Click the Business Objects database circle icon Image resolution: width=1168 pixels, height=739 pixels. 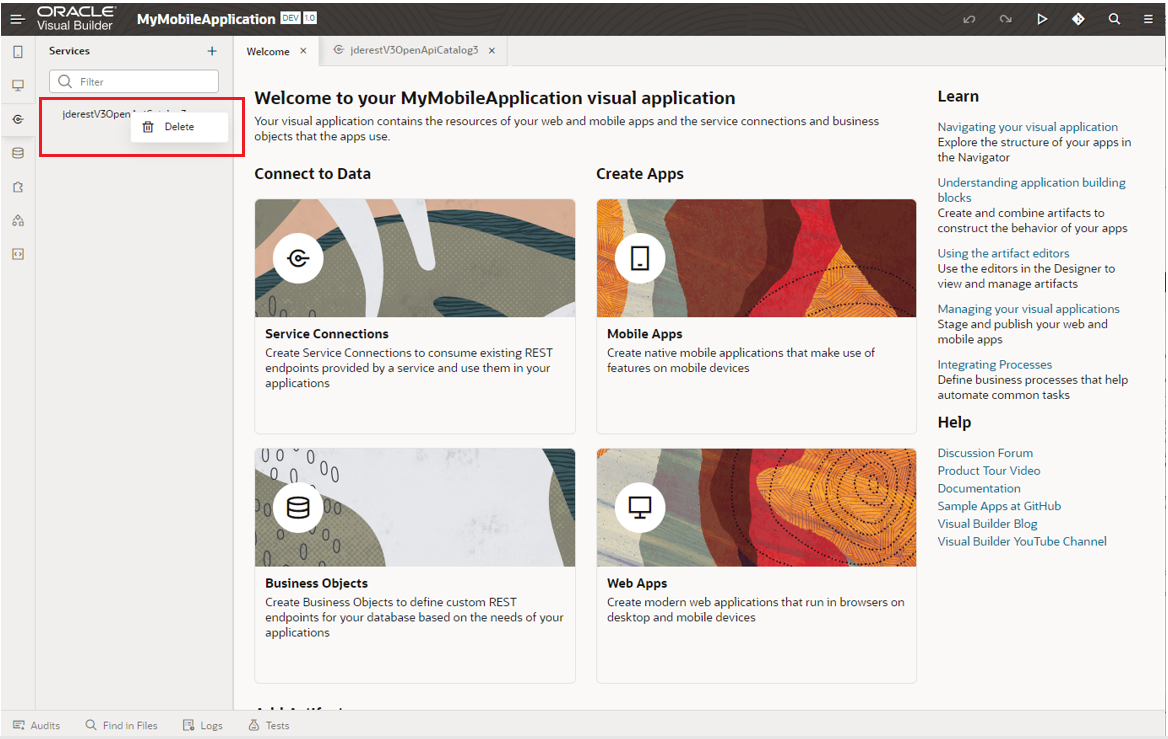tap(298, 507)
